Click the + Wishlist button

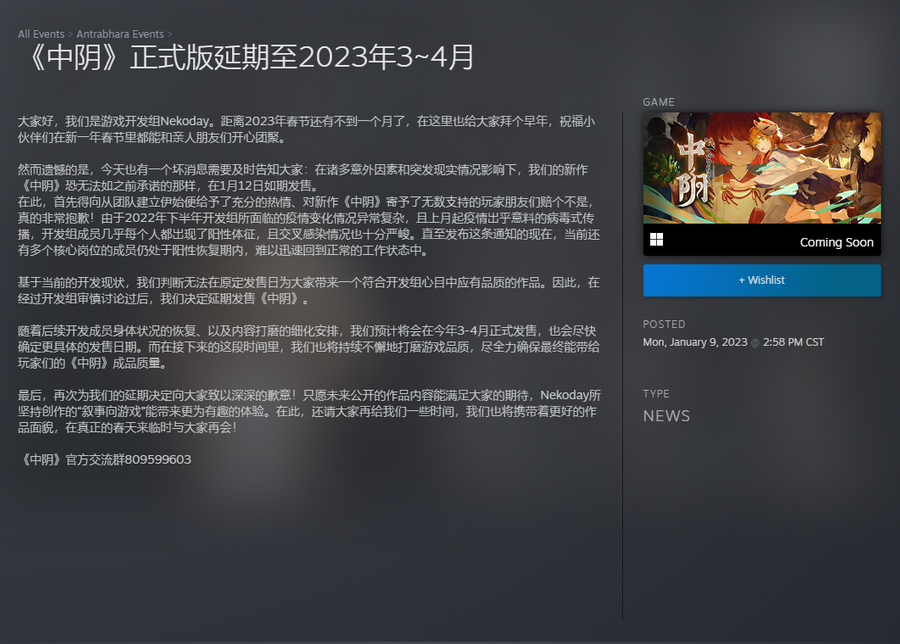coord(761,280)
